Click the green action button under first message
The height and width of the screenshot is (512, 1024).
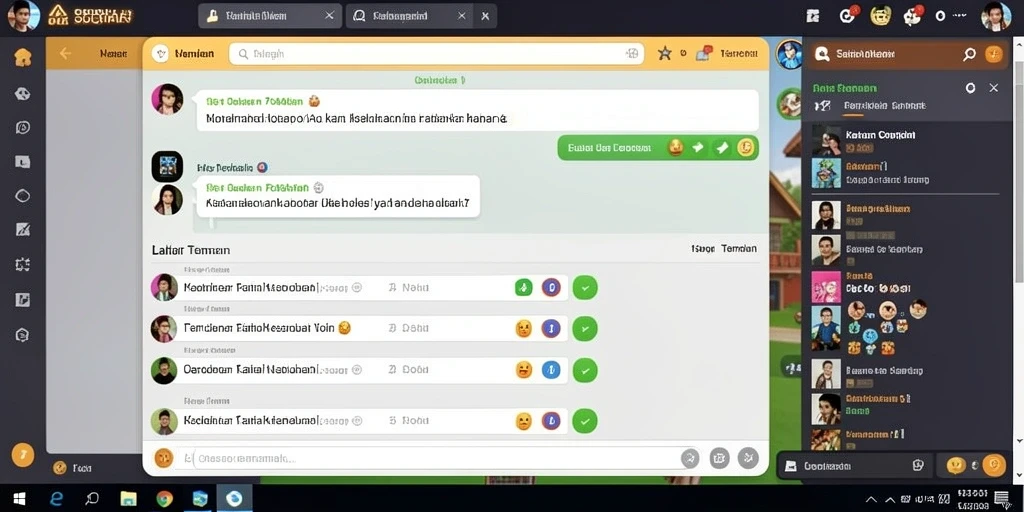click(658, 148)
